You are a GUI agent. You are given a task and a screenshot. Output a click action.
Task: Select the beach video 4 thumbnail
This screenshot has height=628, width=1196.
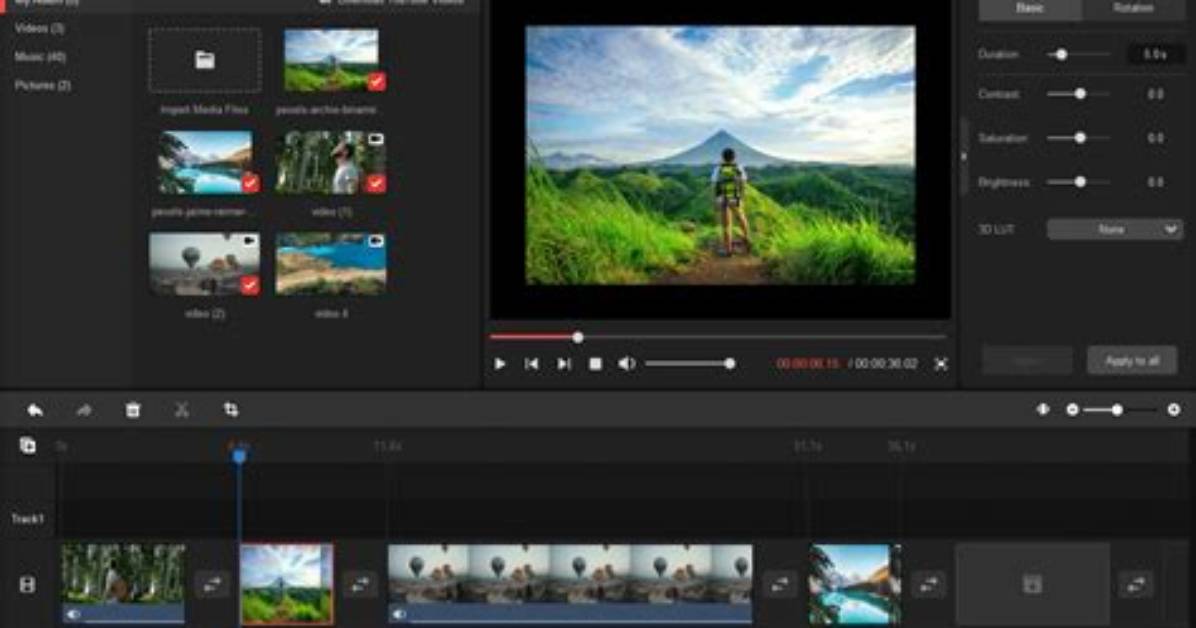331,264
